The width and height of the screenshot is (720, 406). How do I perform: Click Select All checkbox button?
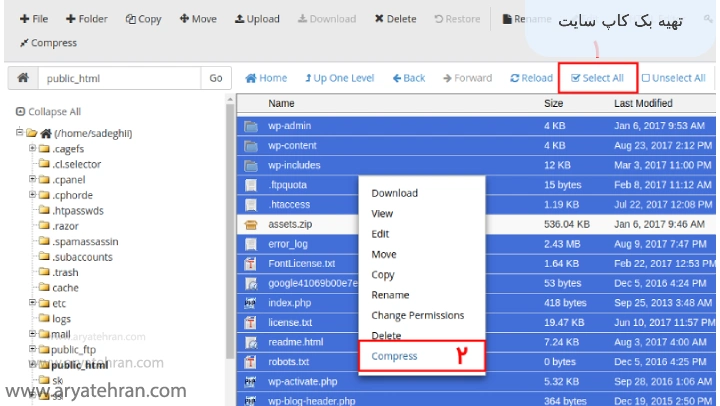597,78
